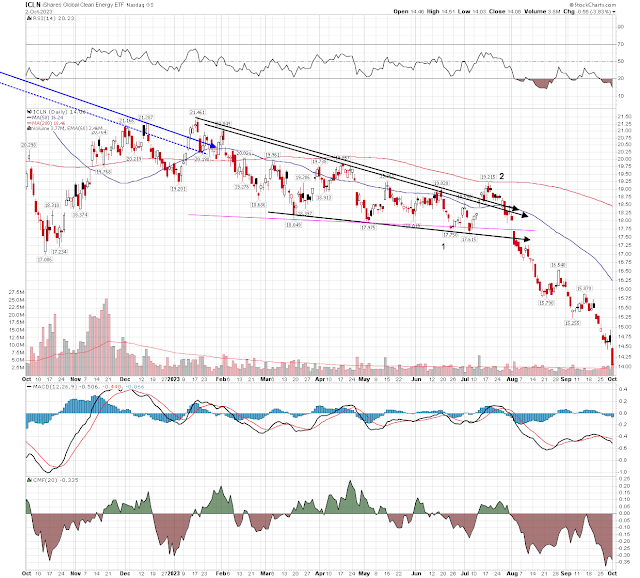The height and width of the screenshot is (578, 640).
Task: Click the 19.215 high price label
Action: click(x=488, y=177)
